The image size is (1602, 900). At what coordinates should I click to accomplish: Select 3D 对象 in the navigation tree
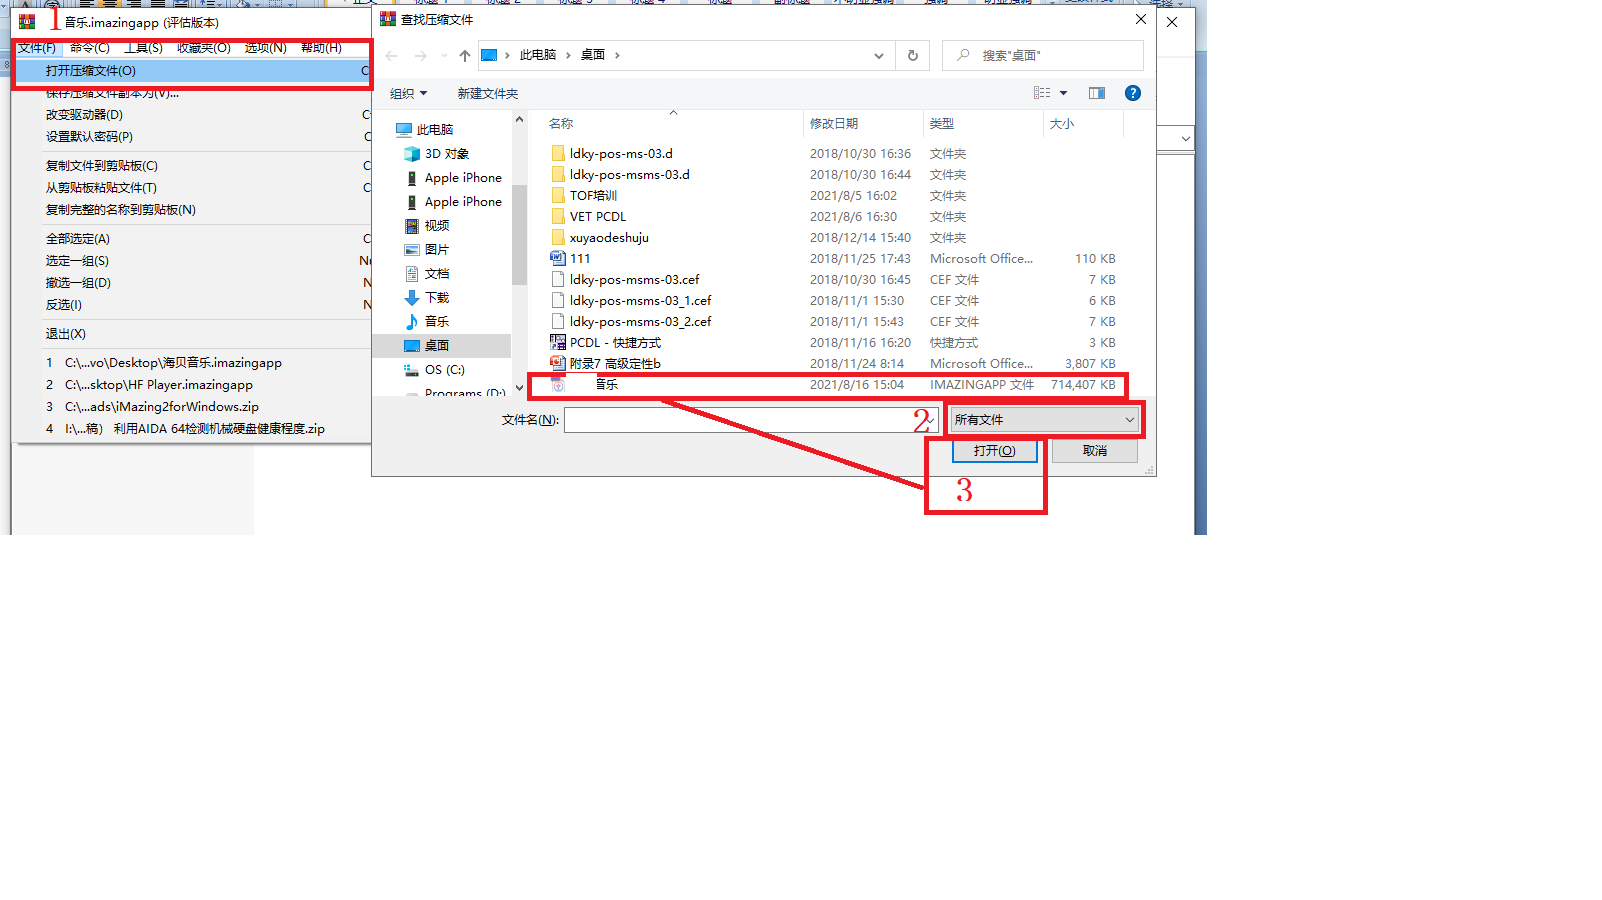pyautogui.click(x=447, y=154)
